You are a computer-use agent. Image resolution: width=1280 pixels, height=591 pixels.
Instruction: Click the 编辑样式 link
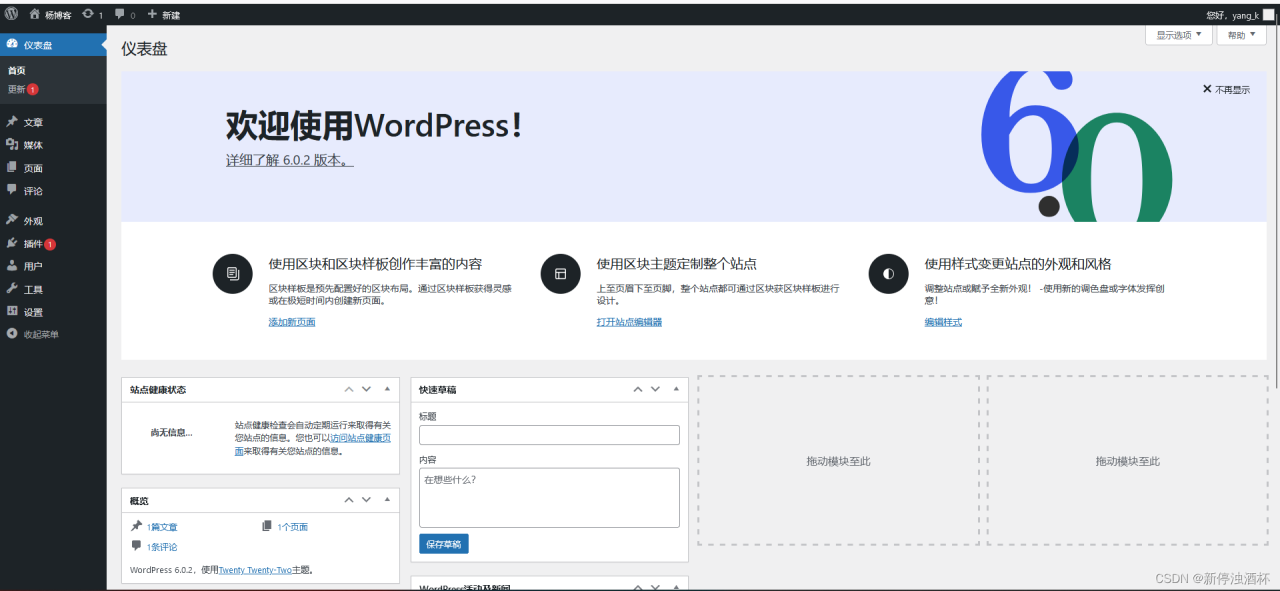[x=943, y=322]
